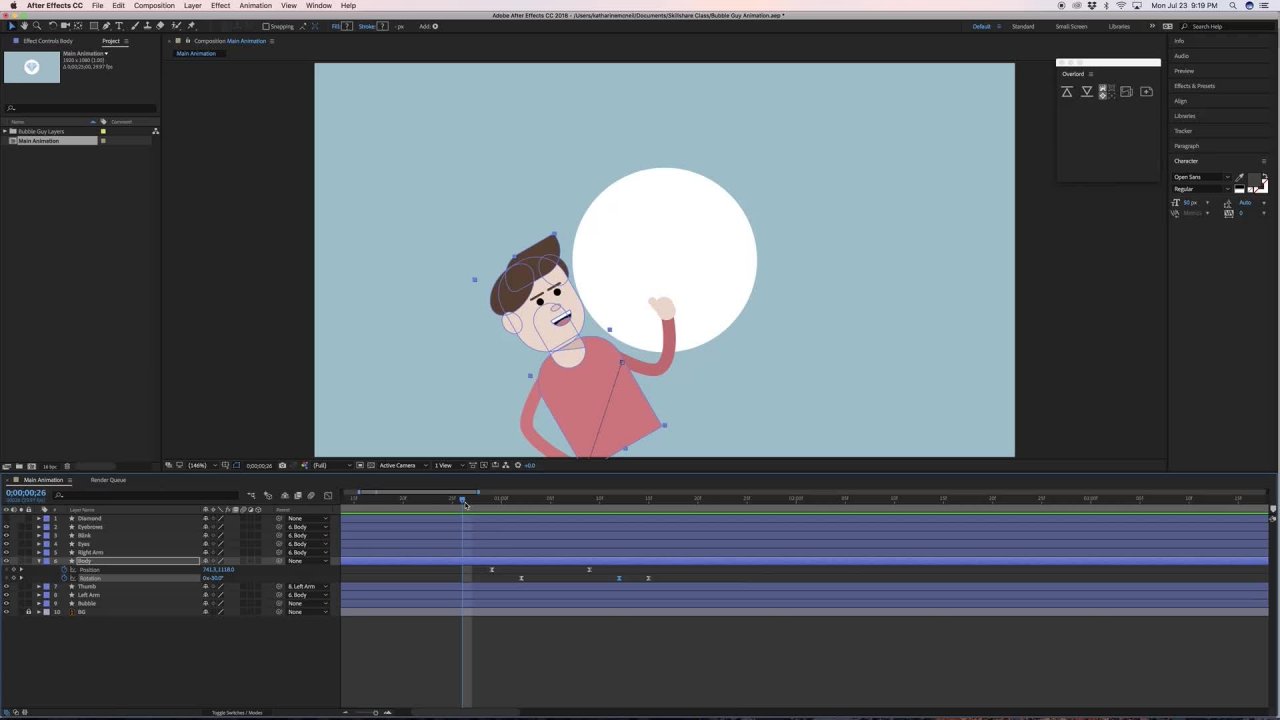Screen dimensions: 1280x720
Task: Open the Composition menu
Action: pyautogui.click(x=154, y=6)
